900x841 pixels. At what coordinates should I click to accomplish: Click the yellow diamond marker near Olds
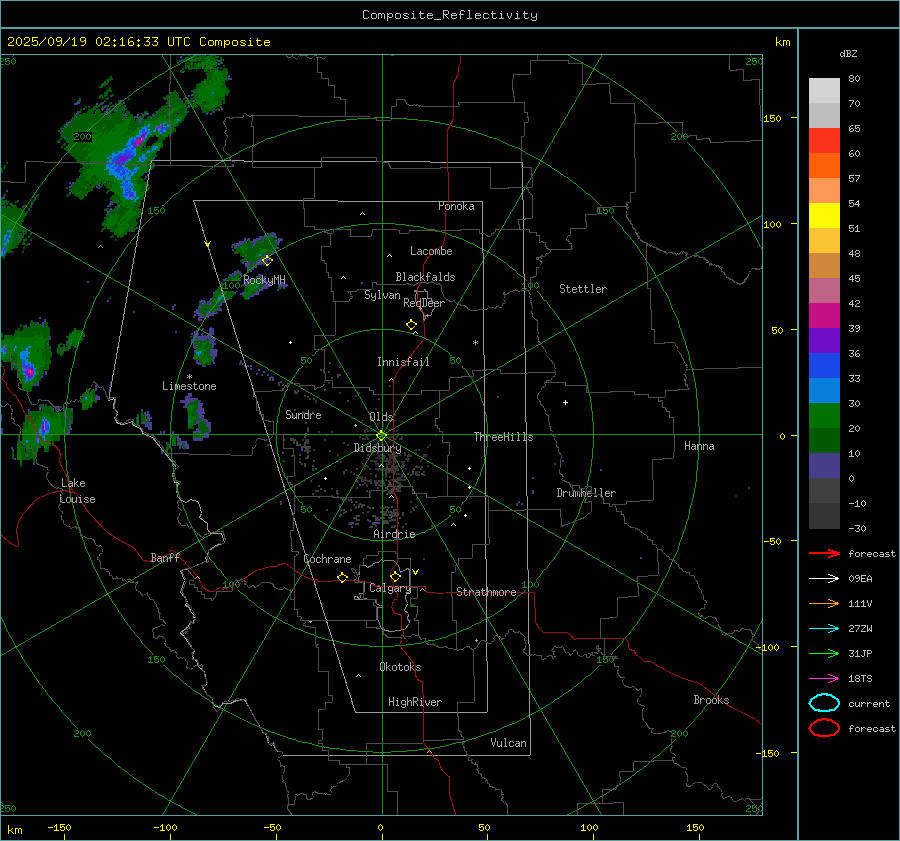click(381, 435)
